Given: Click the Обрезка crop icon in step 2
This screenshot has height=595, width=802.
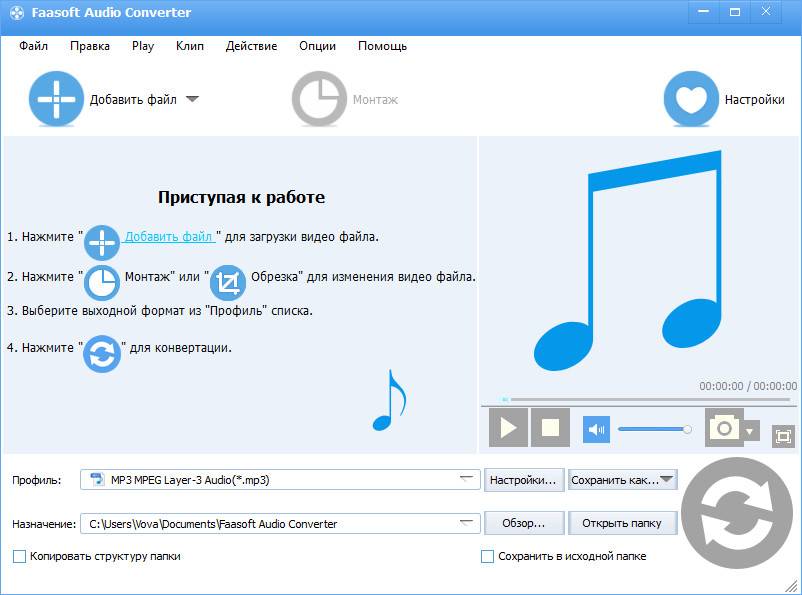Looking at the screenshot, I should 228,282.
